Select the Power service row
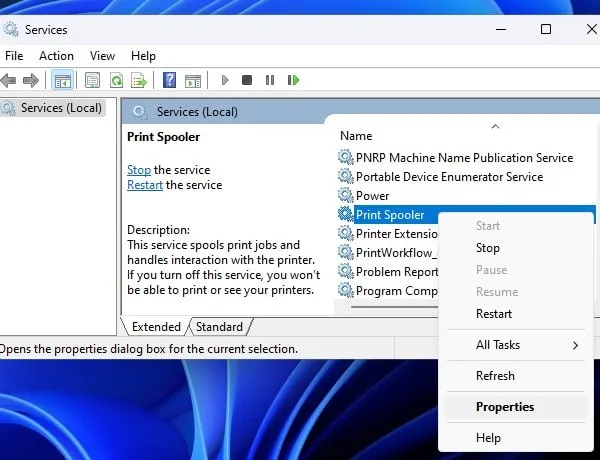600x460 pixels. tap(372, 196)
